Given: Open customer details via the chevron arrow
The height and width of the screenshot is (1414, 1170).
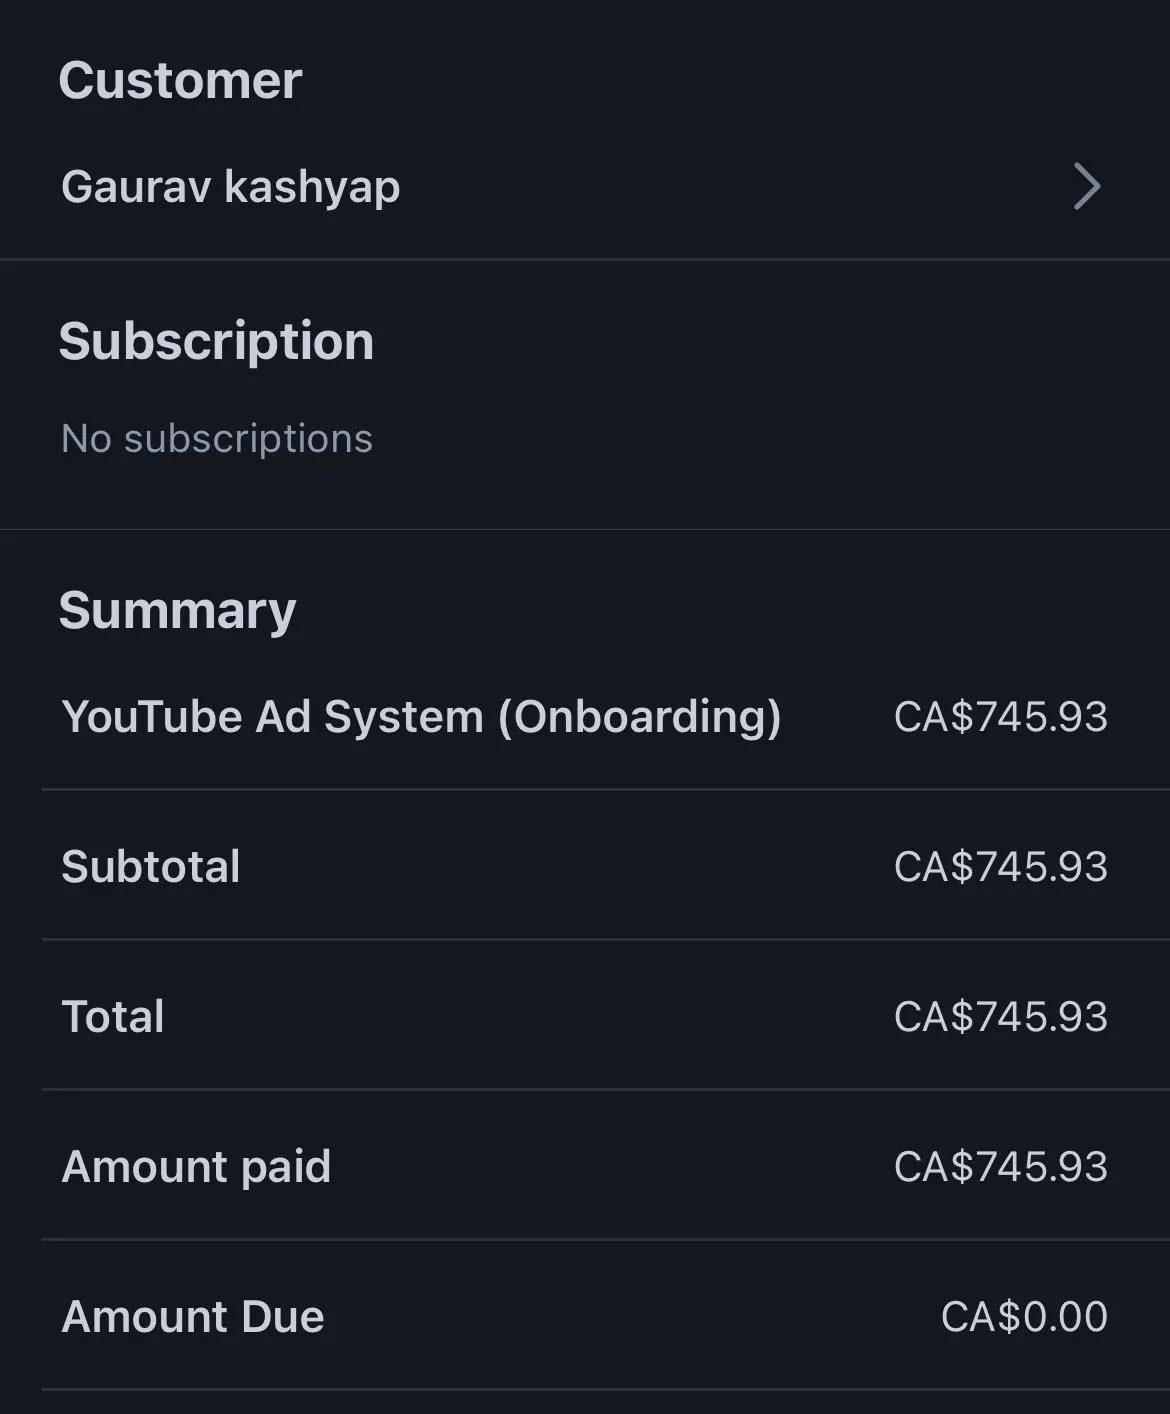Looking at the screenshot, I should [1087, 186].
